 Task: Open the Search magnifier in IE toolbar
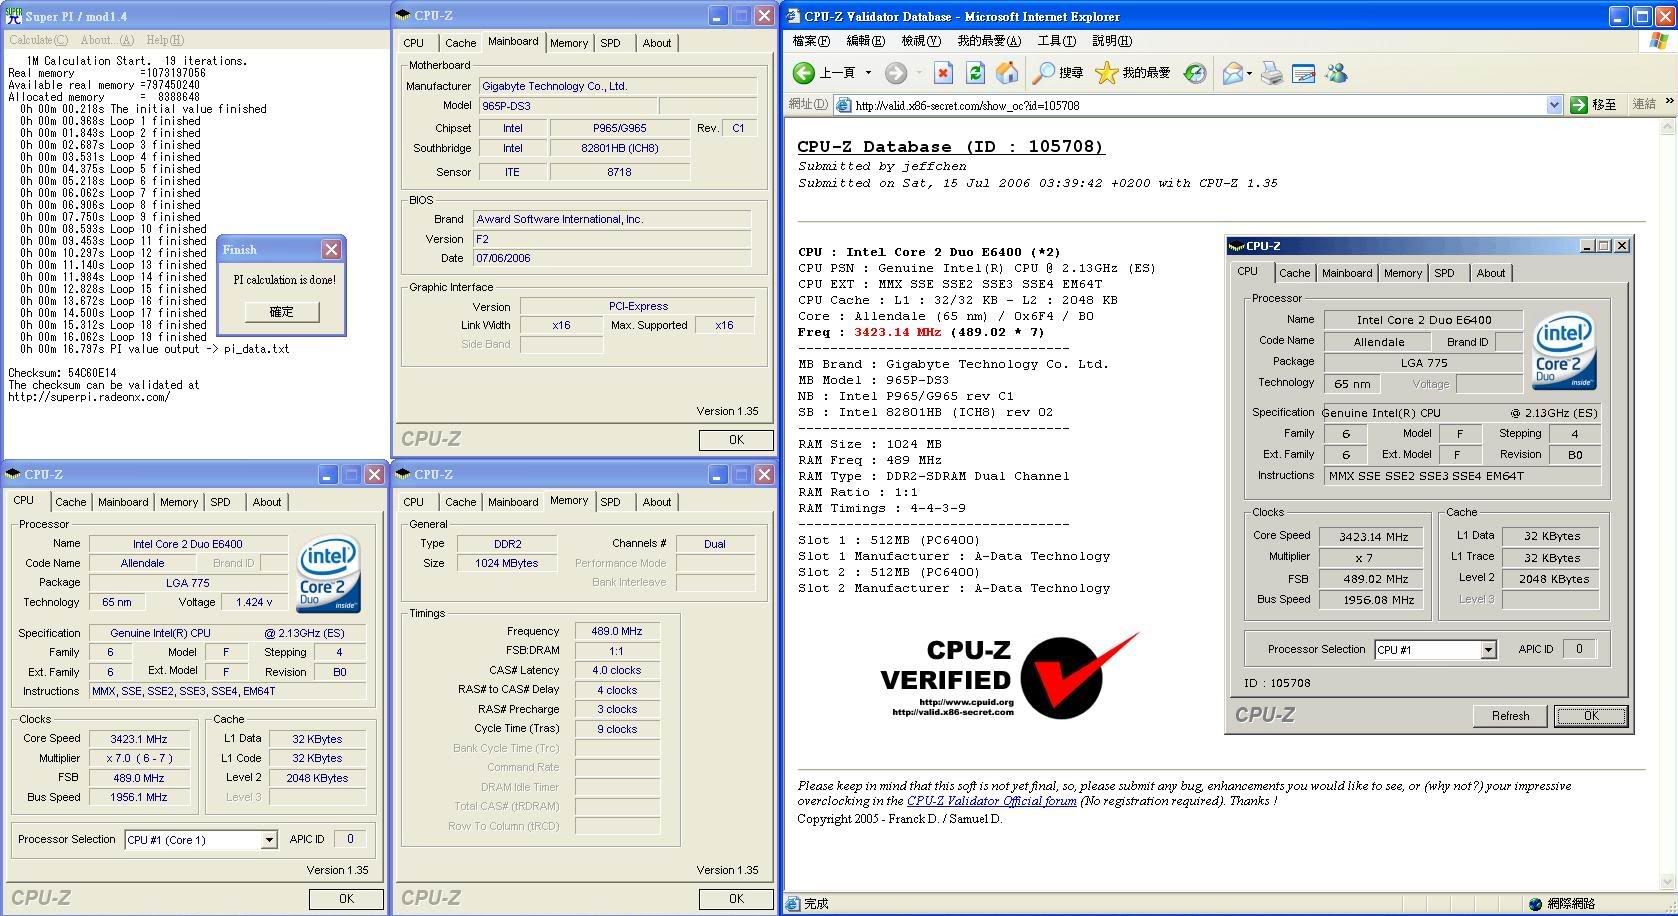1043,73
